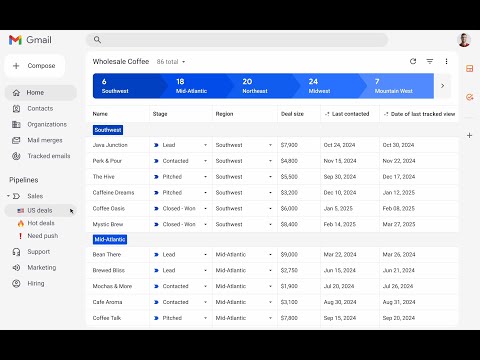Click the Deal size column header

click(x=292, y=114)
